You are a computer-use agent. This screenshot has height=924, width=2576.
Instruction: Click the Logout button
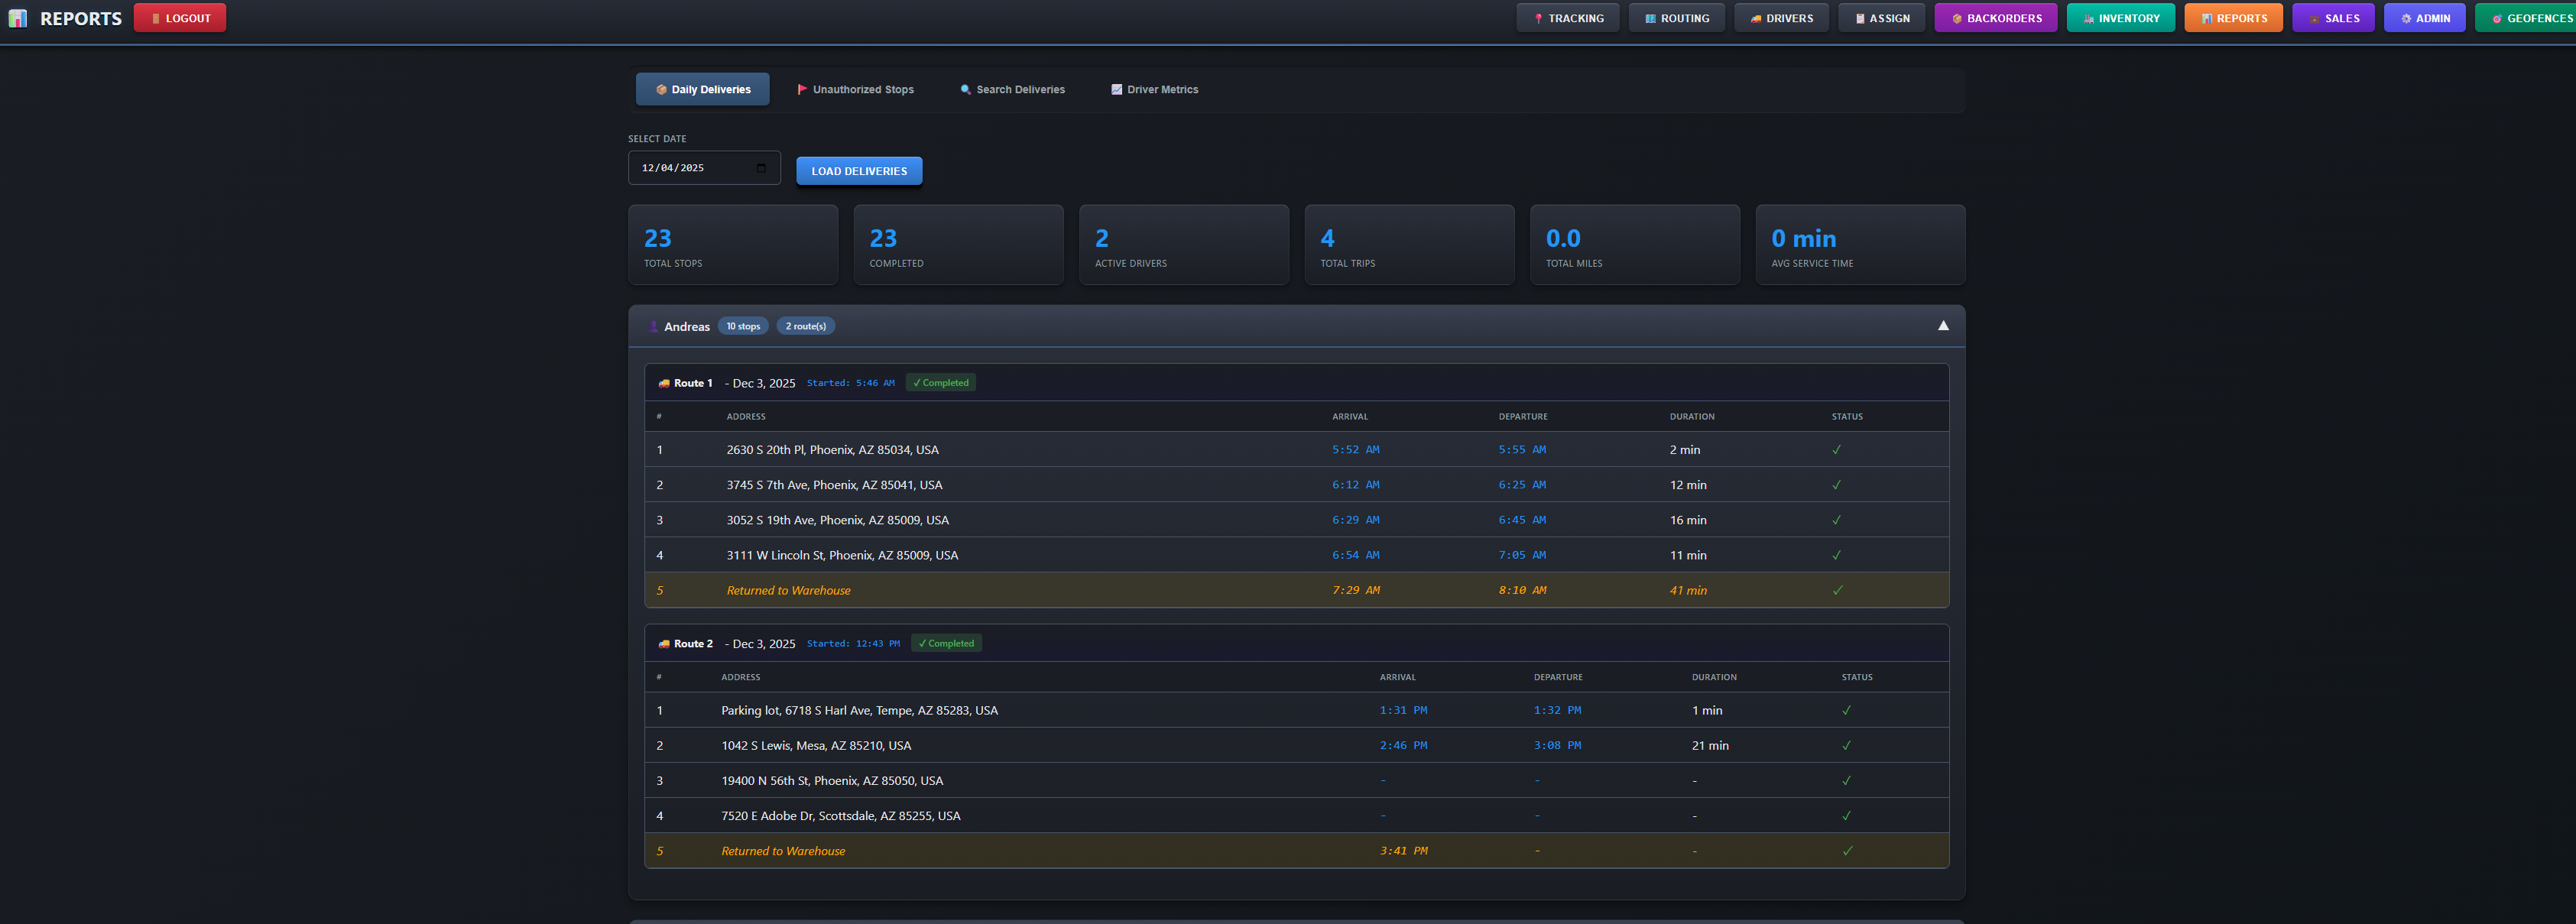pyautogui.click(x=180, y=18)
